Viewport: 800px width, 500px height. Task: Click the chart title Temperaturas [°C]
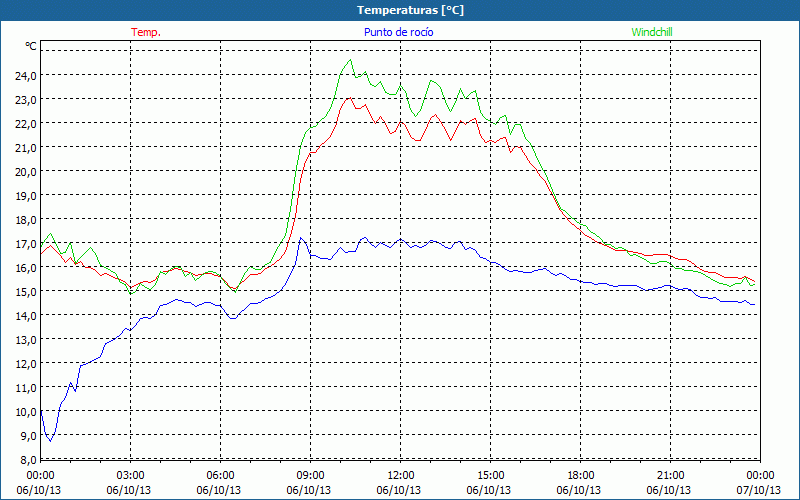coord(410,10)
